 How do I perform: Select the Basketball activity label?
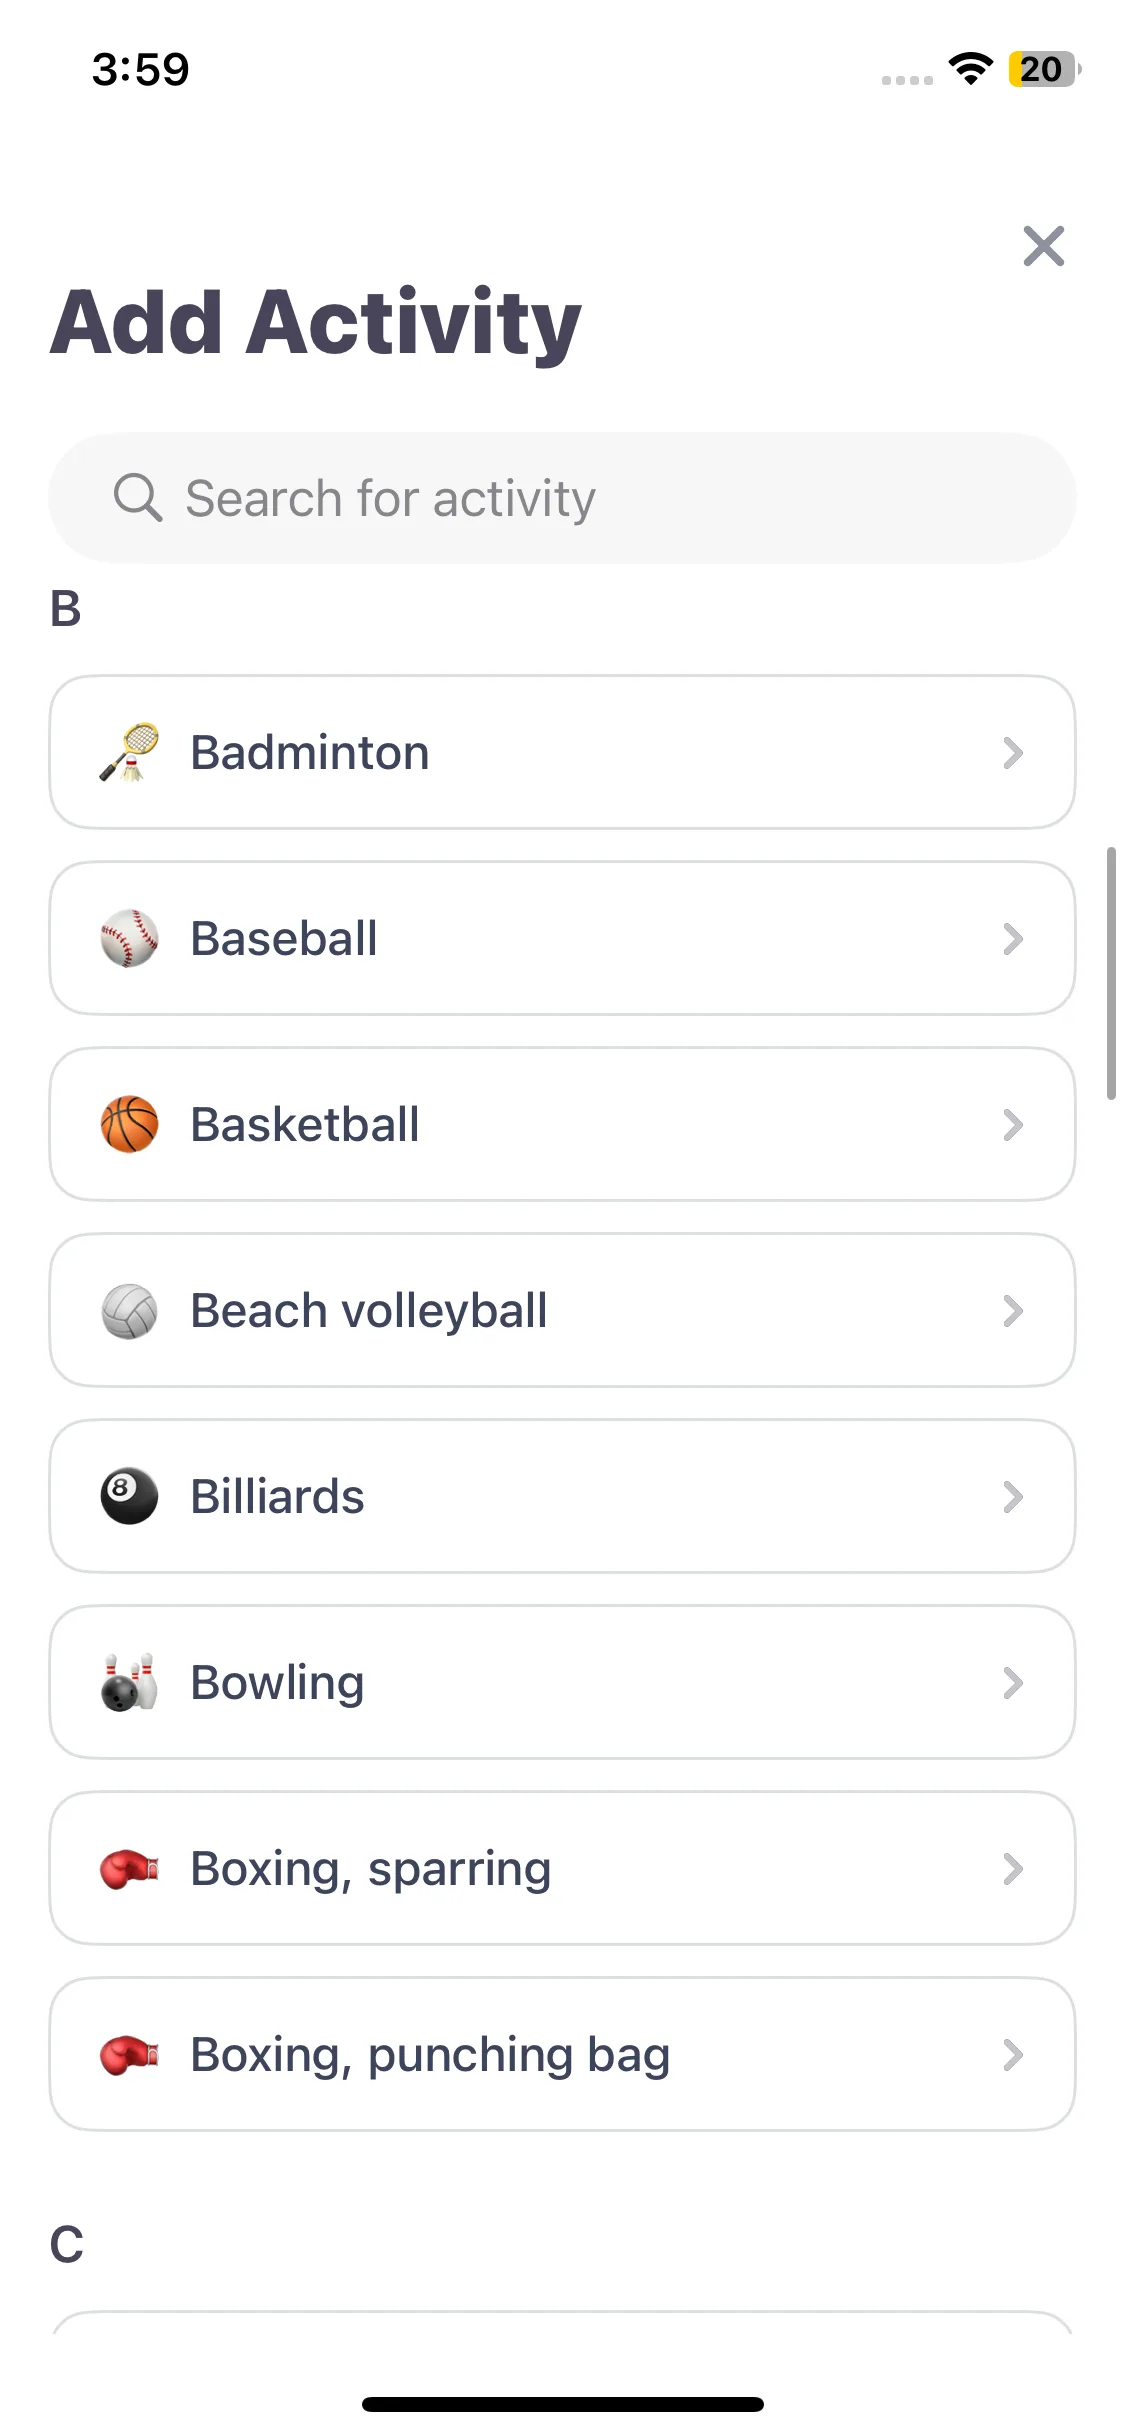pyautogui.click(x=305, y=1124)
